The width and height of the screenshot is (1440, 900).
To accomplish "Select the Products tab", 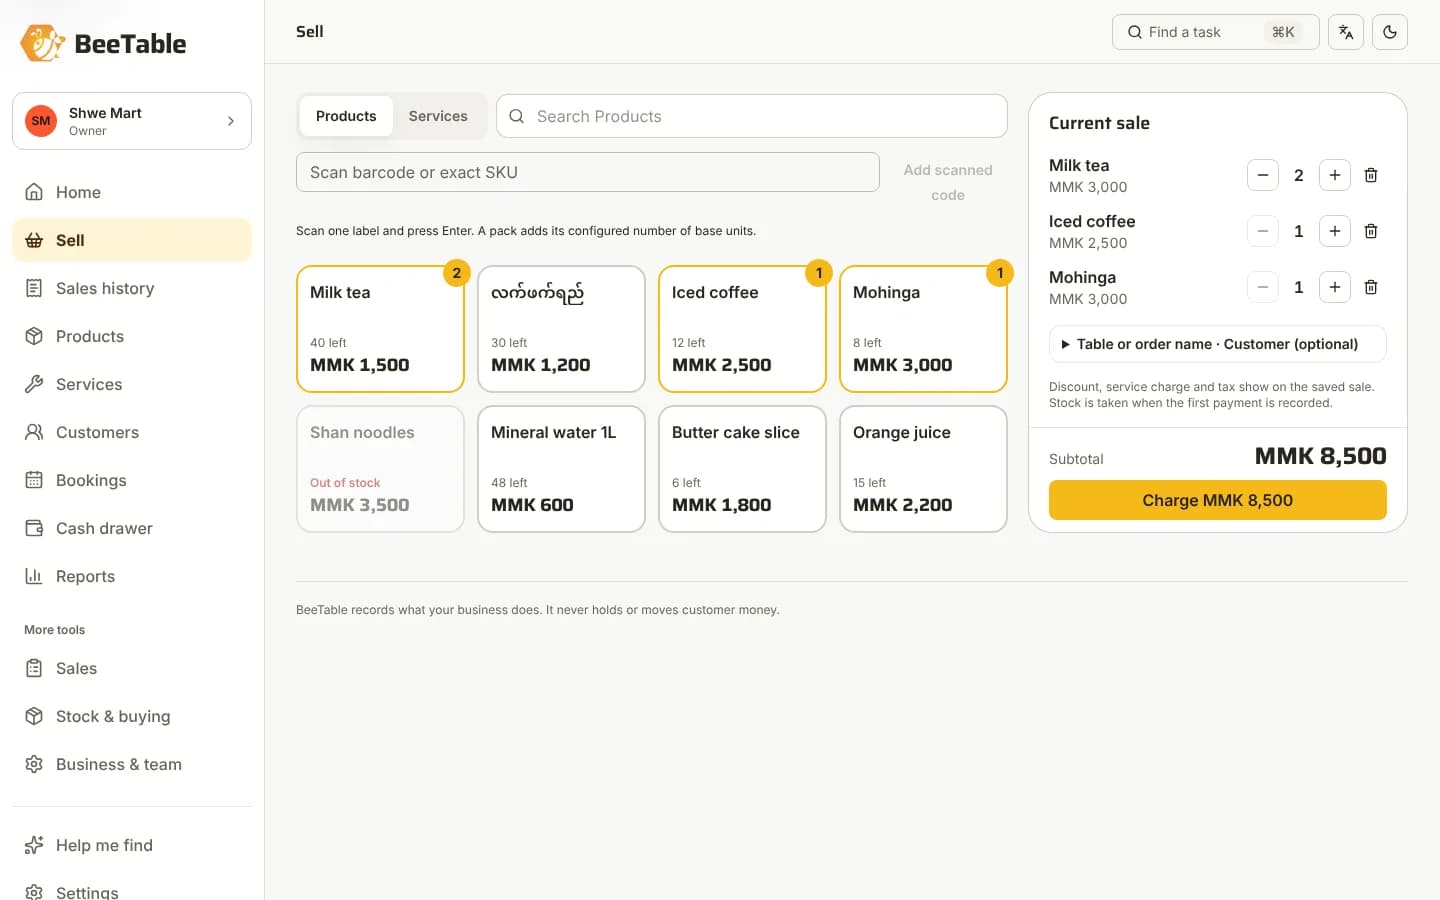I will coord(346,116).
